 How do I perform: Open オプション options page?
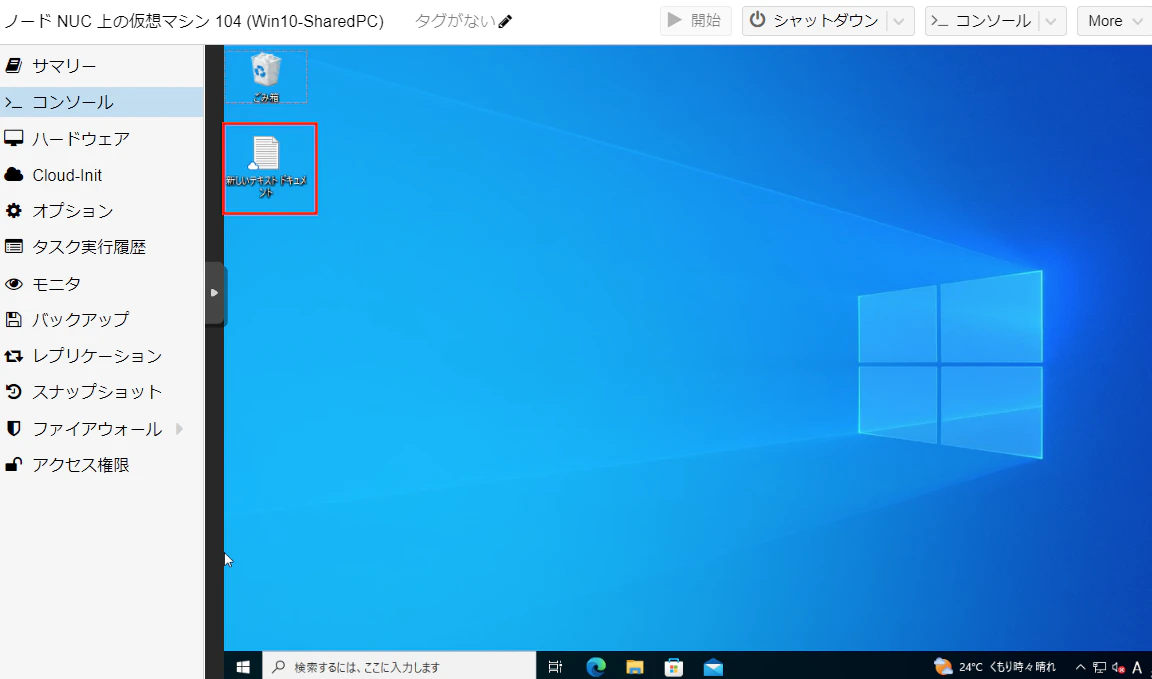tap(101, 211)
